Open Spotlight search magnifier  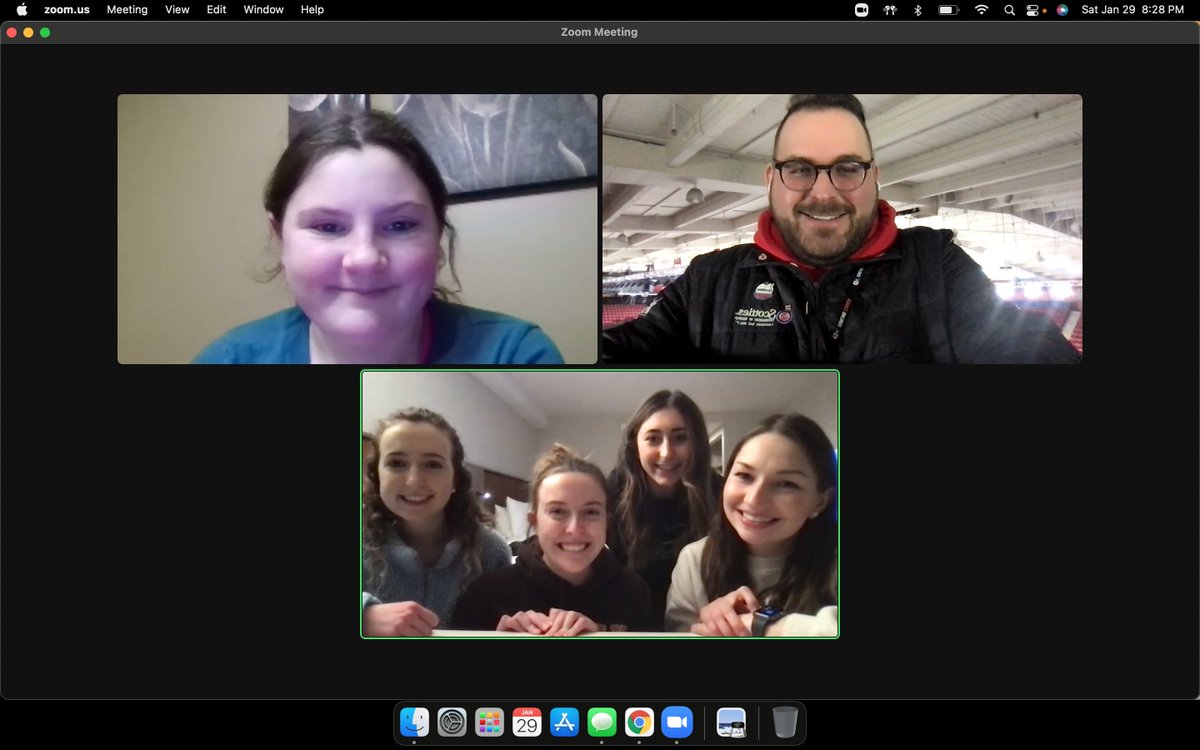(1010, 9)
